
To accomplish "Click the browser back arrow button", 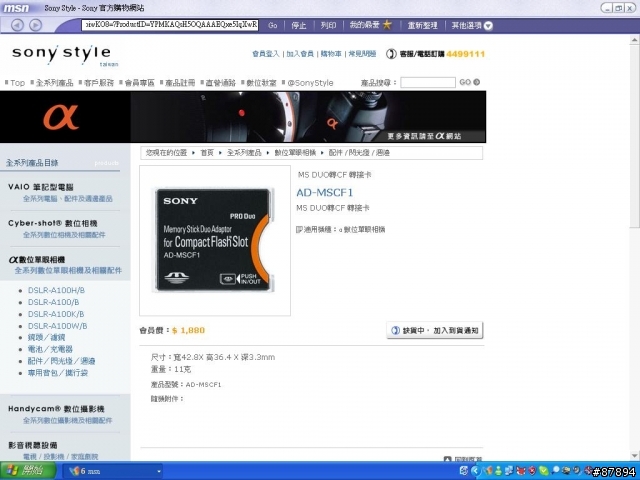I will coord(17,25).
